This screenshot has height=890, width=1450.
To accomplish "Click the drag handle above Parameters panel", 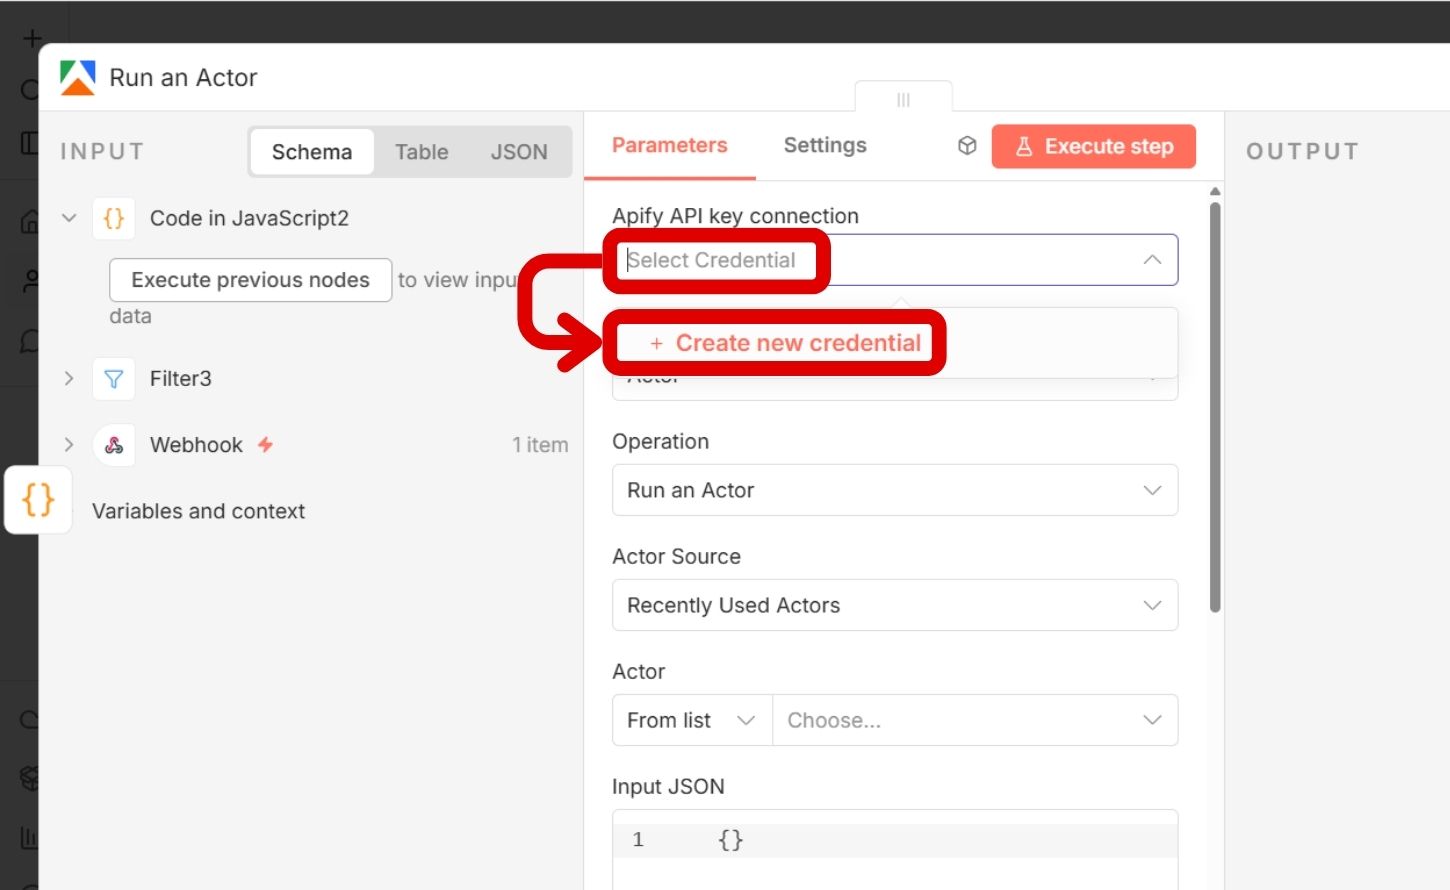I will [903, 100].
